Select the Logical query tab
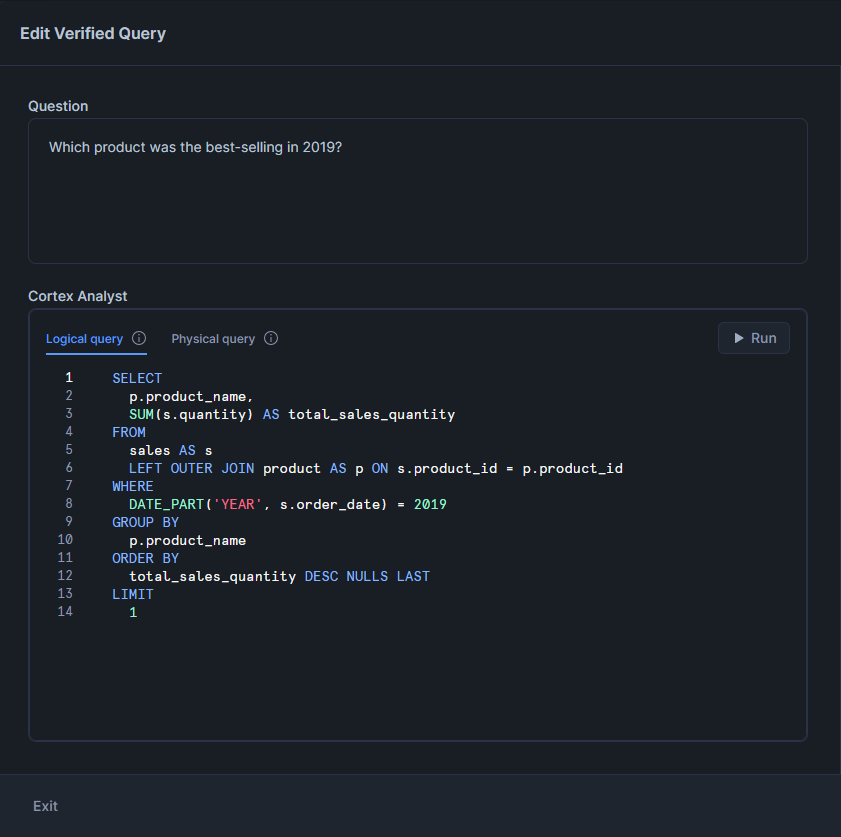 (84, 338)
